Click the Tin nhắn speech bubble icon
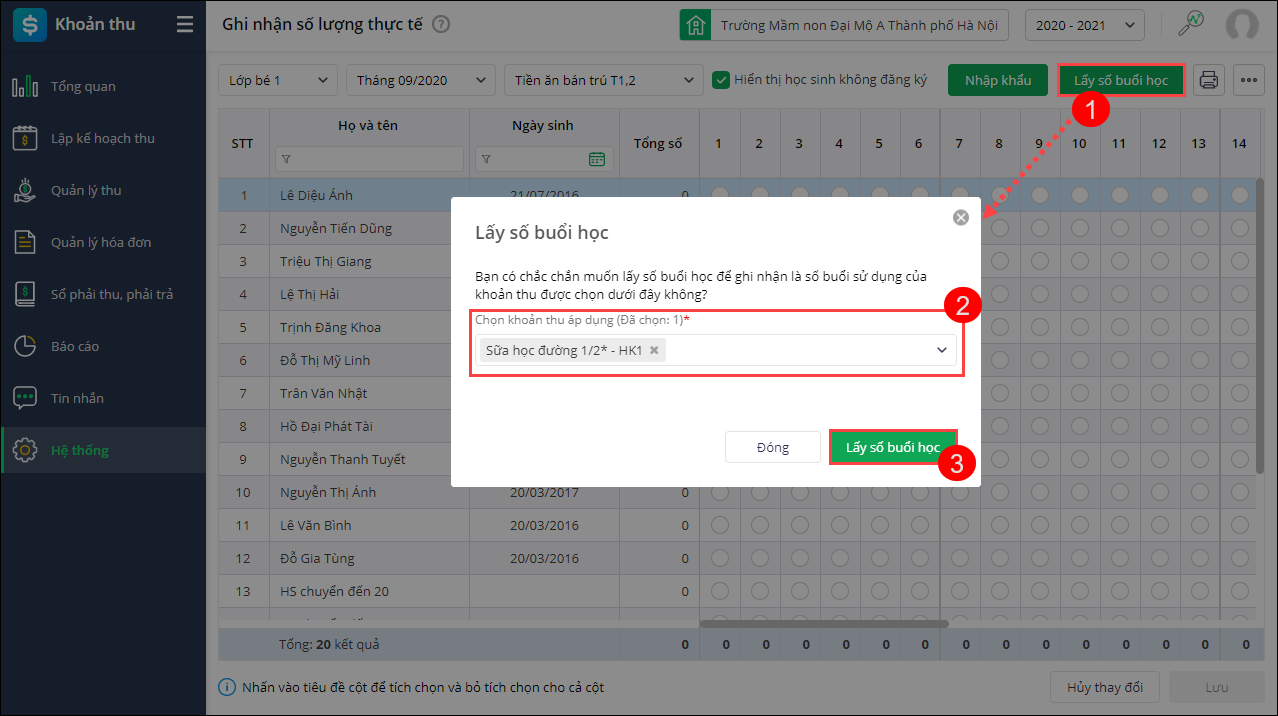This screenshot has width=1278, height=716. (25, 398)
